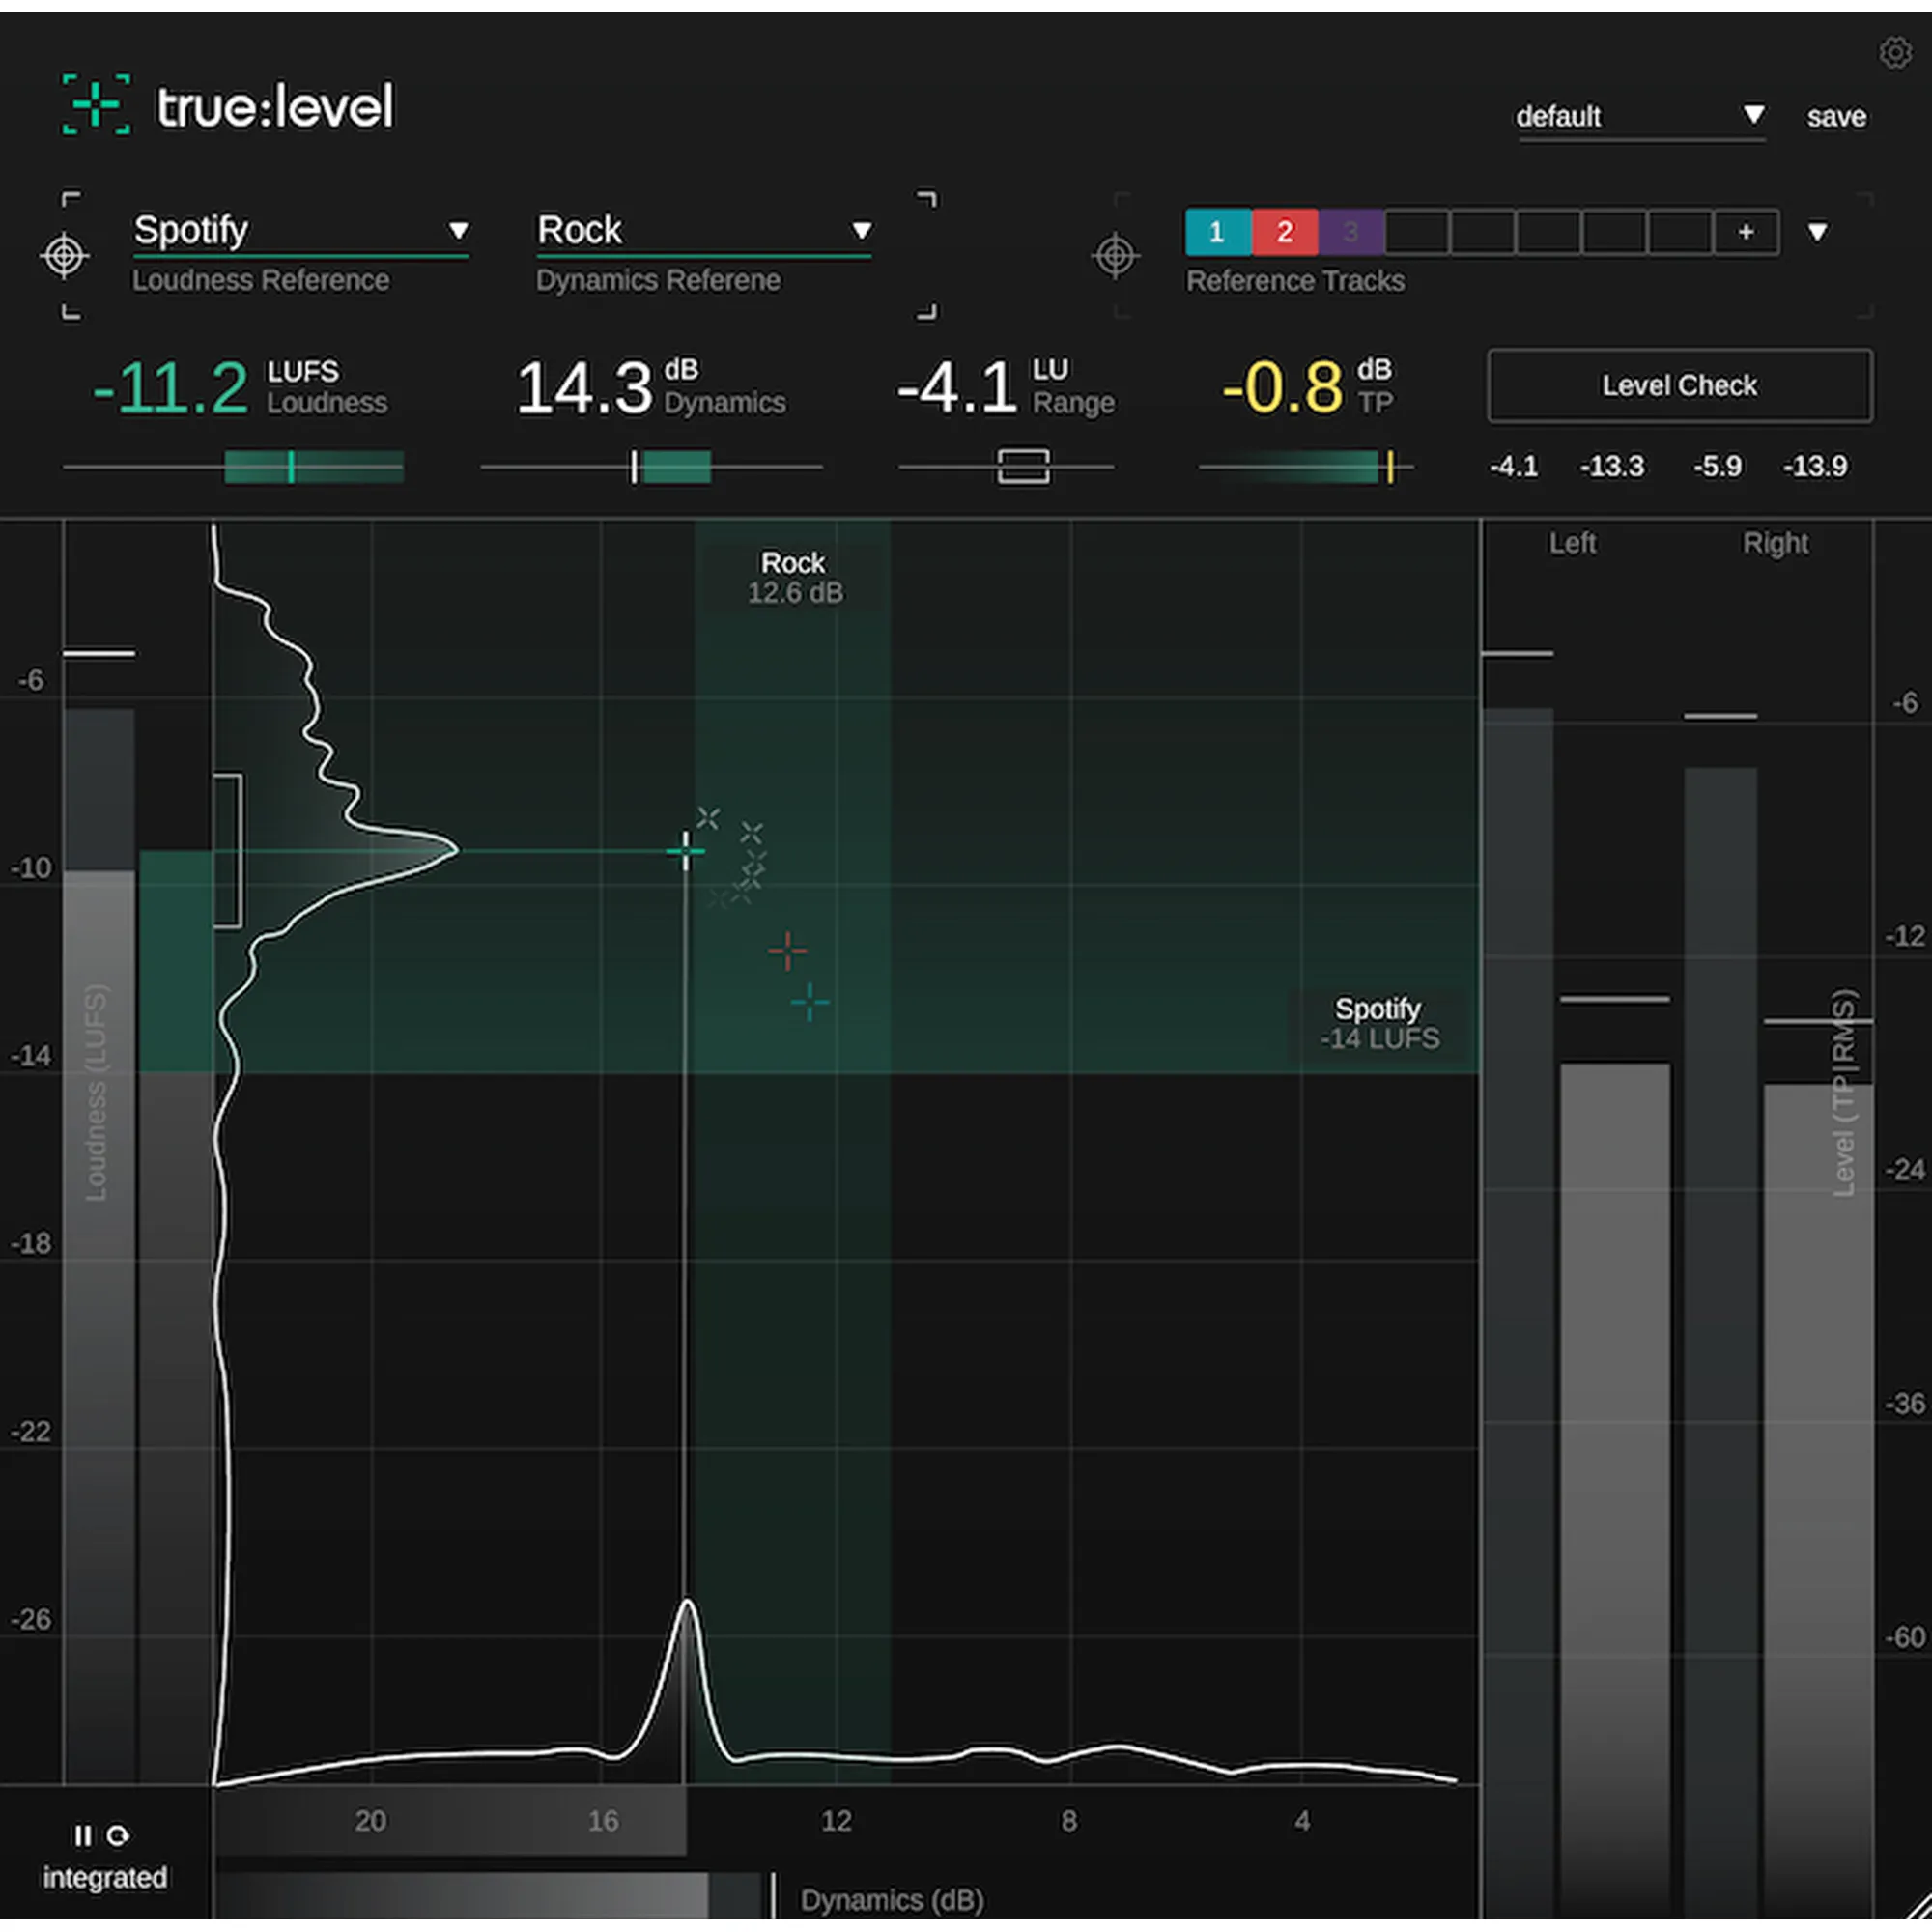Click the Level Check button
Viewport: 1932px width, 1932px height.
tap(1679, 386)
